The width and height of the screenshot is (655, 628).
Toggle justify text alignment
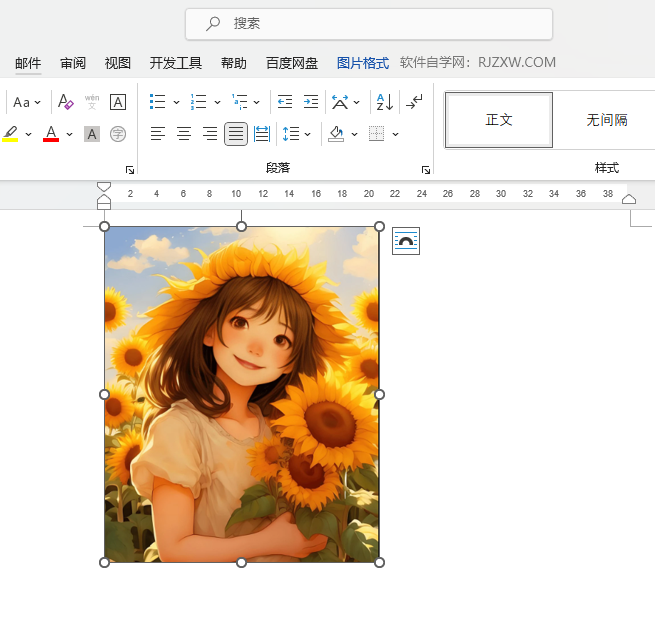pos(236,133)
